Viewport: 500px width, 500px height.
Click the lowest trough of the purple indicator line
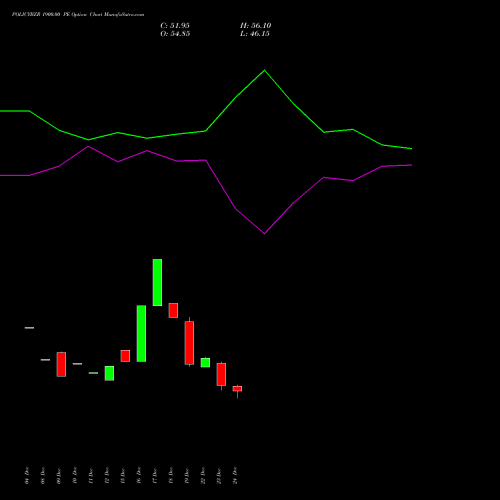click(265, 233)
